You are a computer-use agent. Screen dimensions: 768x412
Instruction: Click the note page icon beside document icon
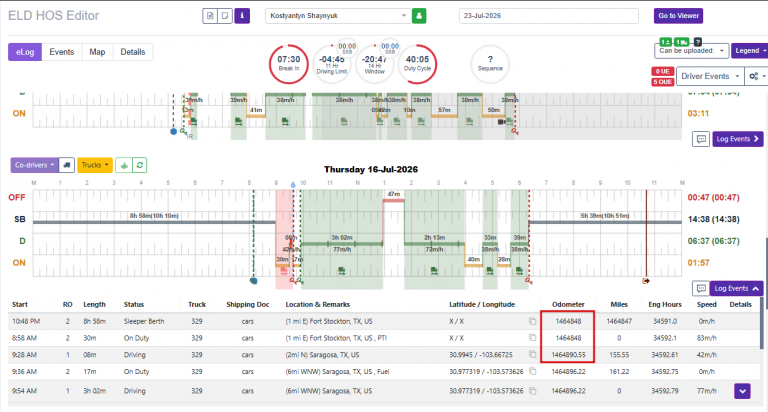225,16
